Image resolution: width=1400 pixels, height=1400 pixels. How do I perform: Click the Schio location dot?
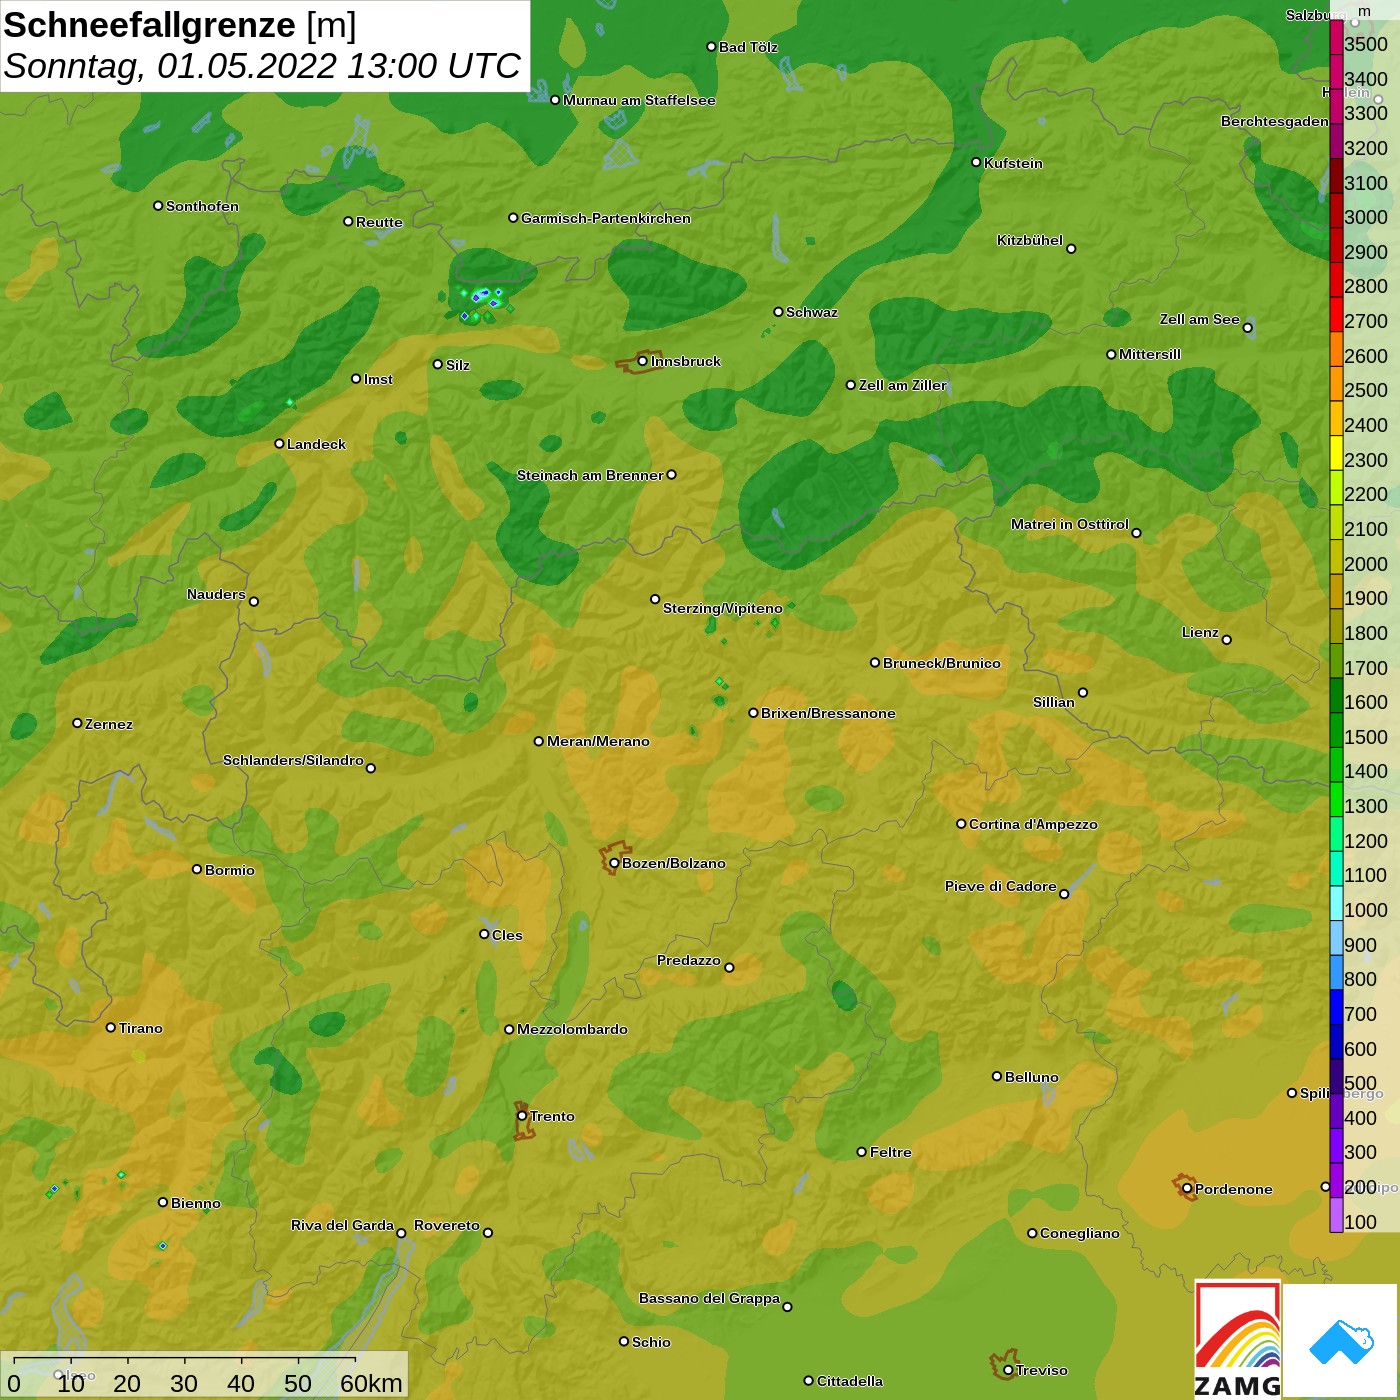[x=624, y=1341]
